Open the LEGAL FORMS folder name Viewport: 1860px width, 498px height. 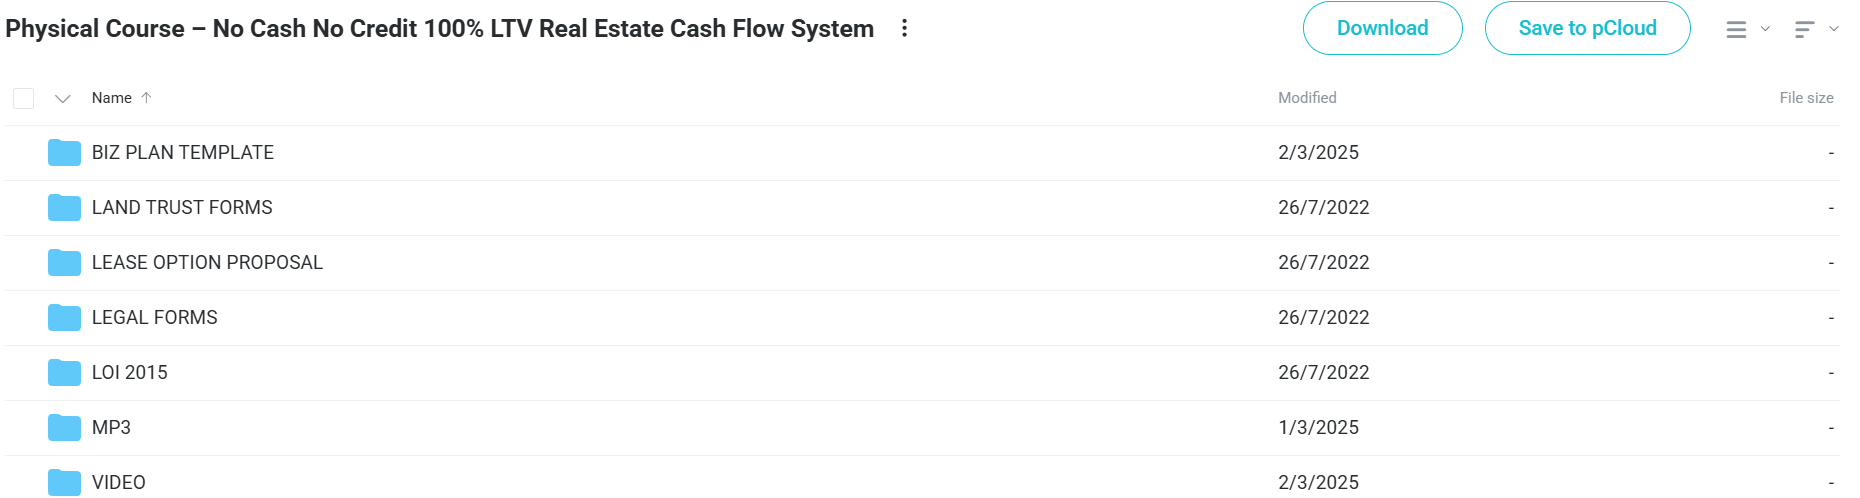[155, 318]
